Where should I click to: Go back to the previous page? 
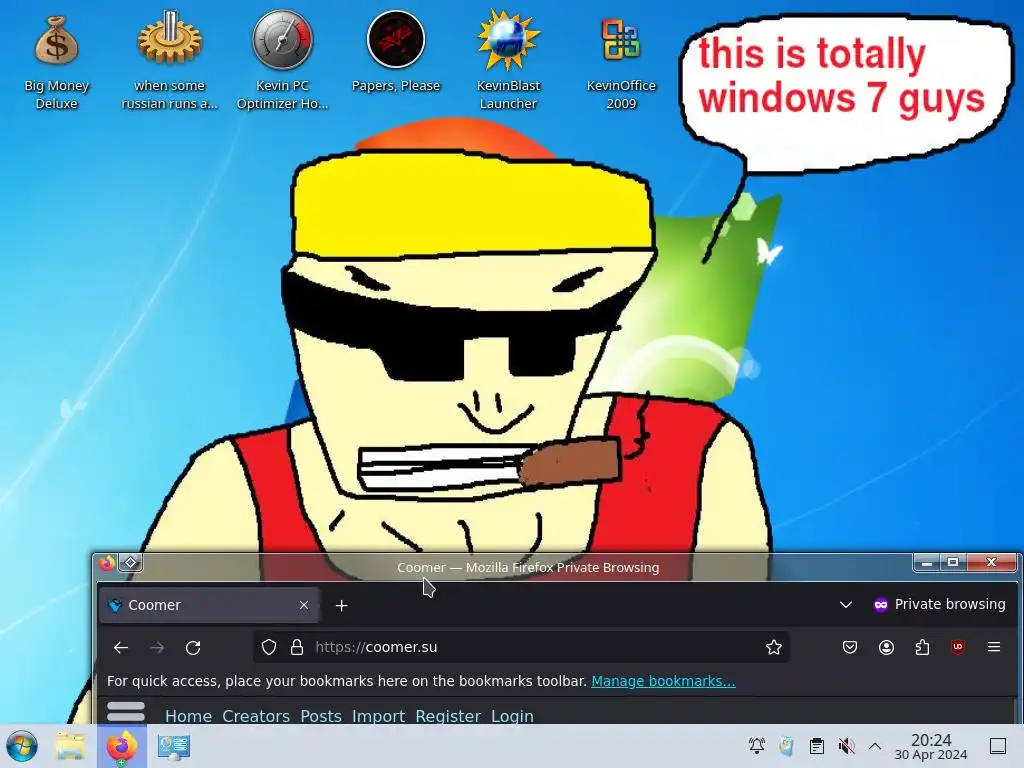[121, 647]
